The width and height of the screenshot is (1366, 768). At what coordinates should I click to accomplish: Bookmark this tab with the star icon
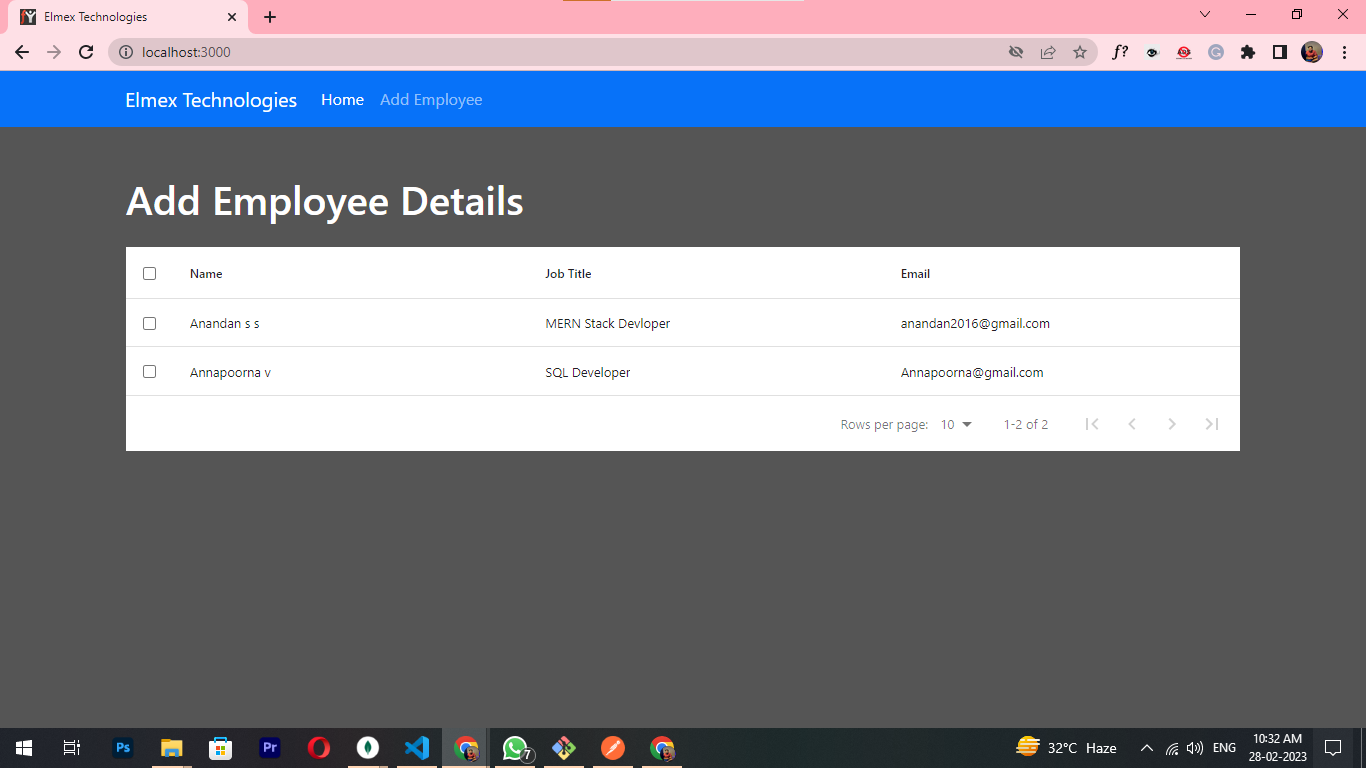pos(1080,52)
